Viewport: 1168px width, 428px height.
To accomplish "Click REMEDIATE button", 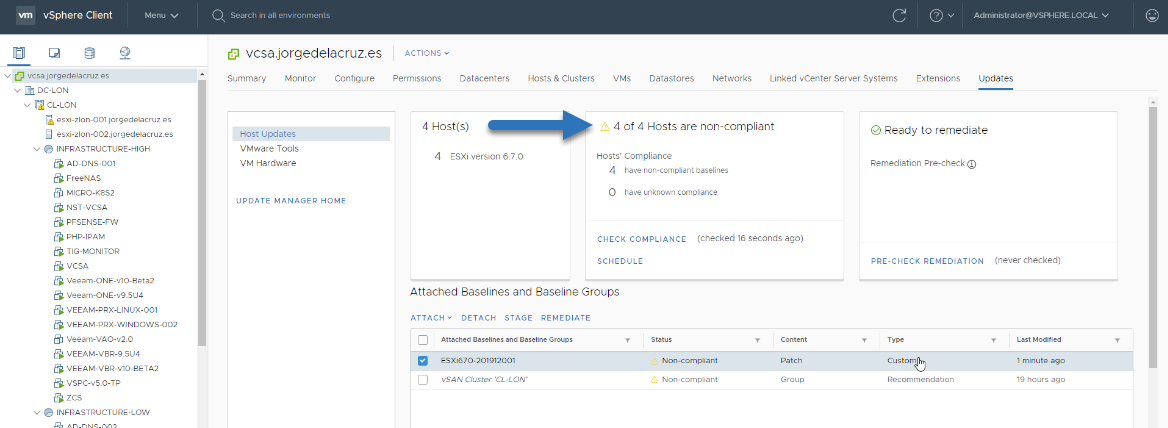I will coord(565,318).
